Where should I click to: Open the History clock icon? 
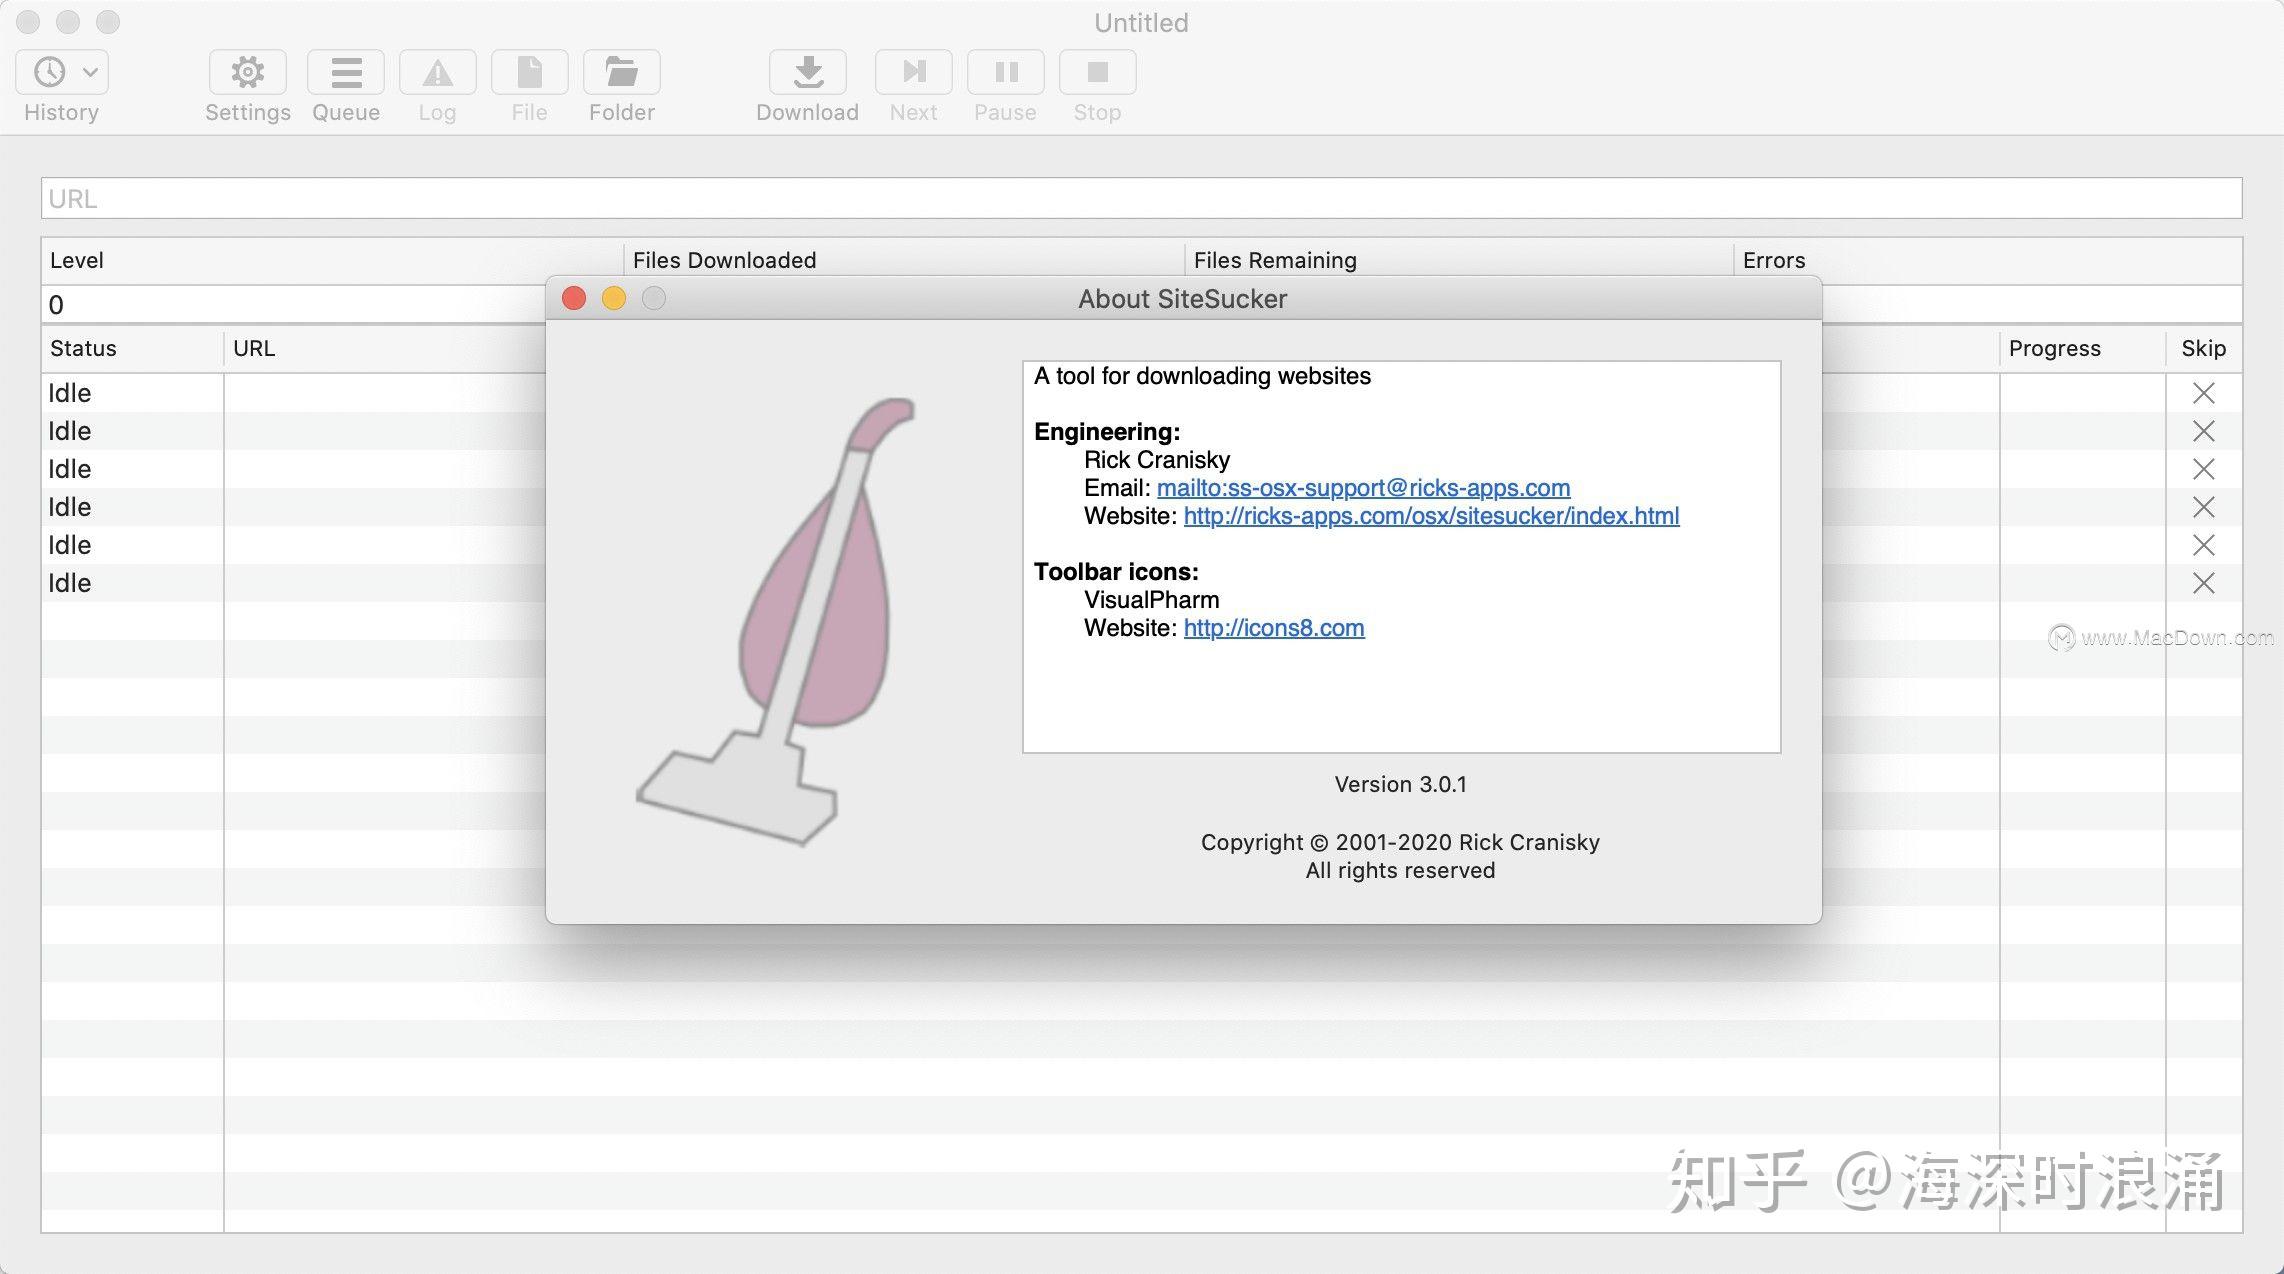(x=48, y=72)
